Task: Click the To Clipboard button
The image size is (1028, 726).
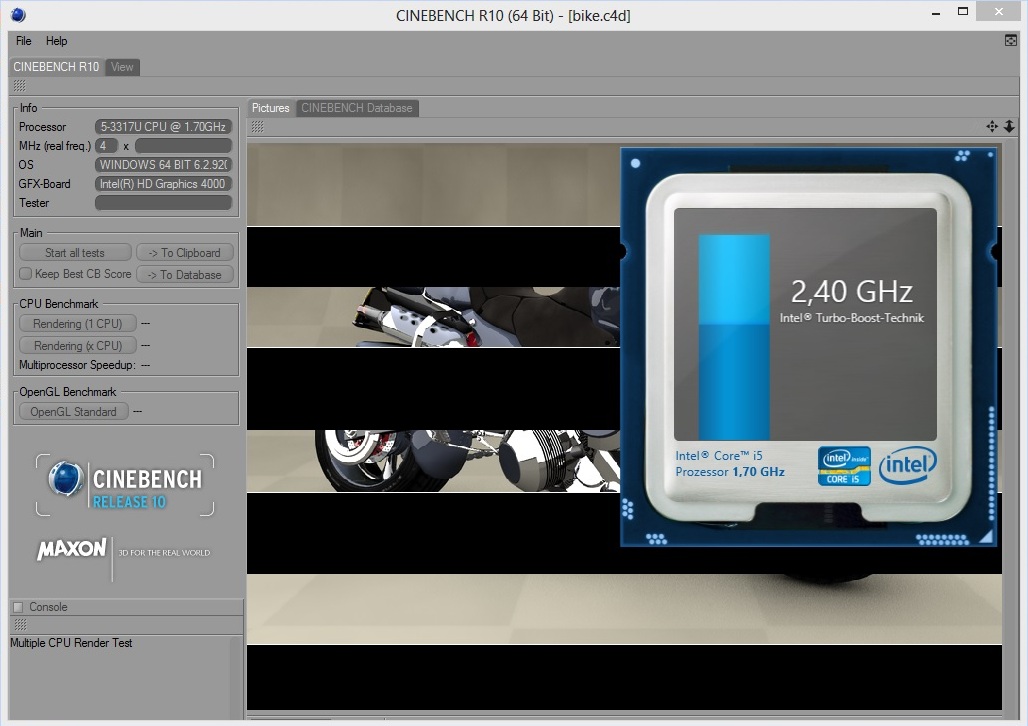Action: click(185, 252)
